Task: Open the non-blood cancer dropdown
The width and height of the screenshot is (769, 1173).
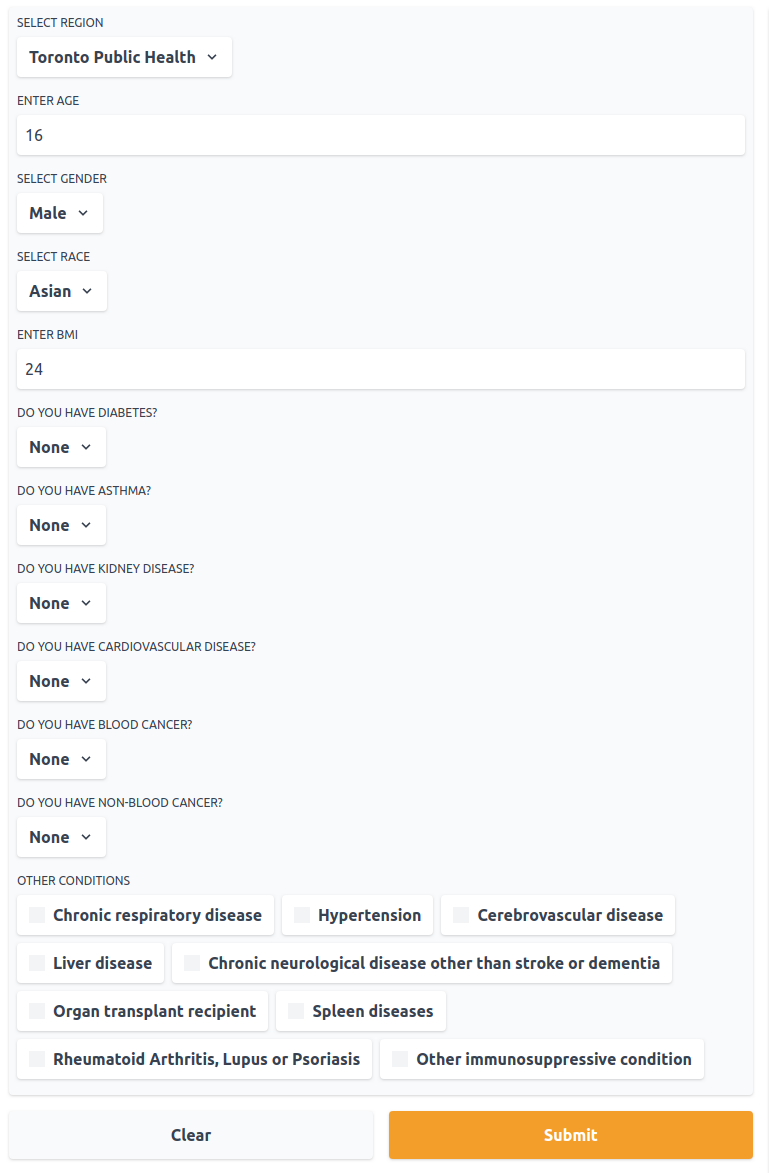Action: click(61, 837)
